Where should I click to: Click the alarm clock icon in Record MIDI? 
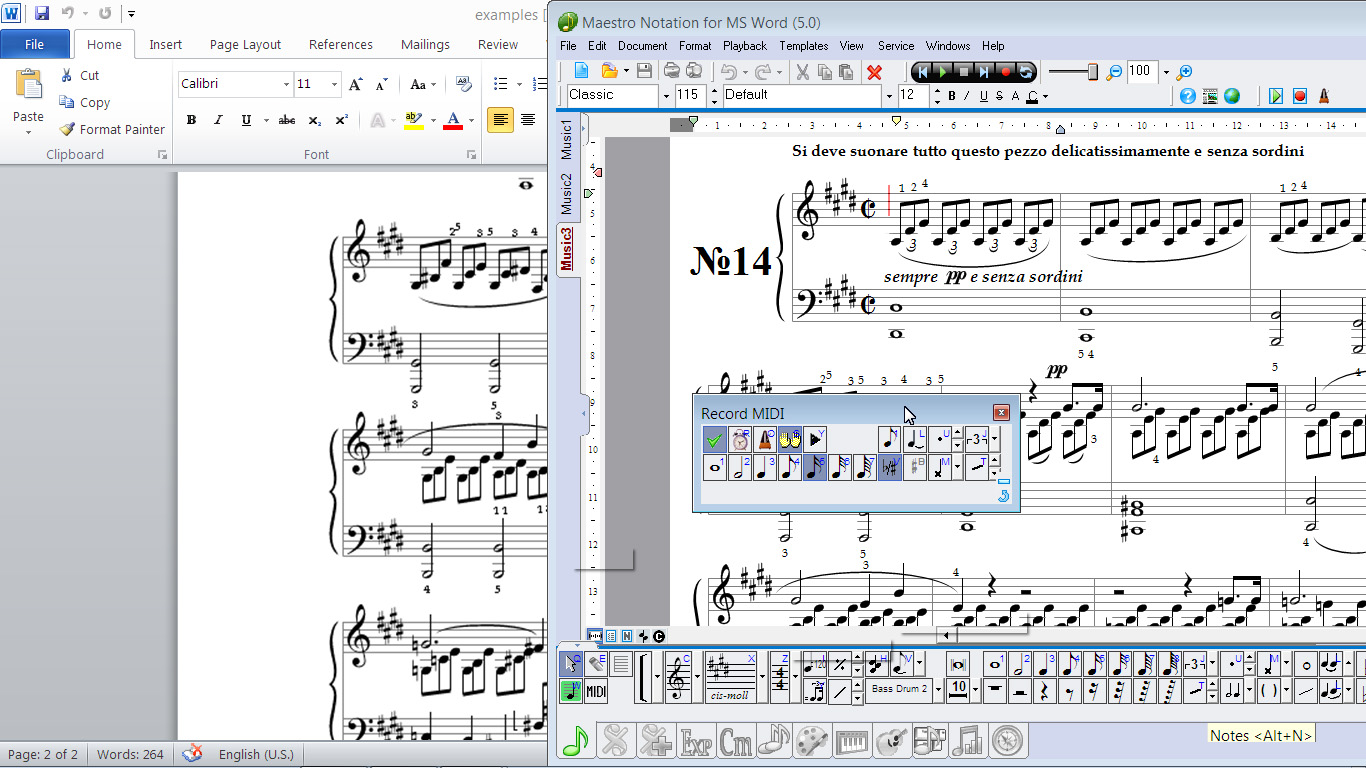[x=740, y=439]
